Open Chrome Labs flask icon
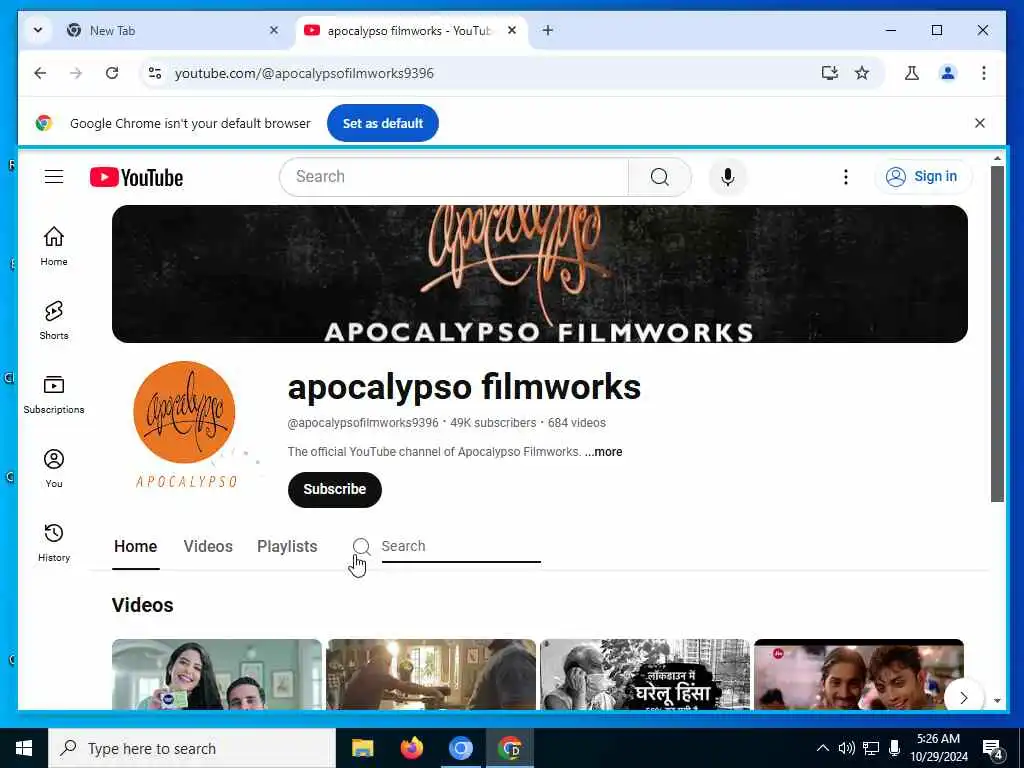Viewport: 1024px width, 768px height. [x=912, y=73]
